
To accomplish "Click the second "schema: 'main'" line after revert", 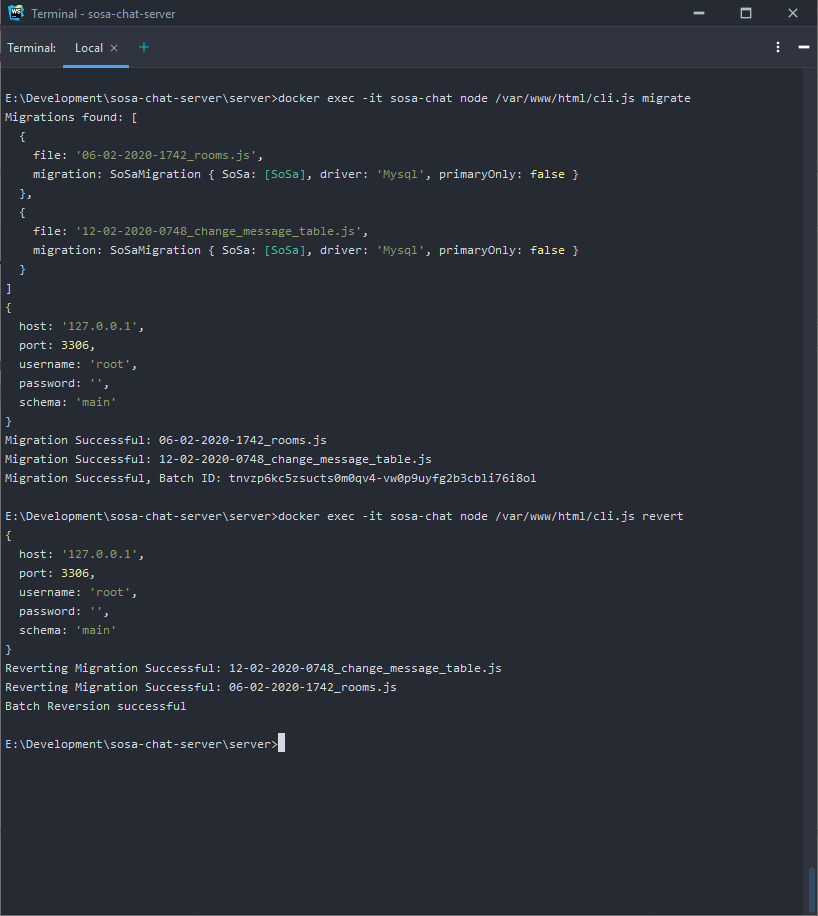I will [x=67, y=630].
